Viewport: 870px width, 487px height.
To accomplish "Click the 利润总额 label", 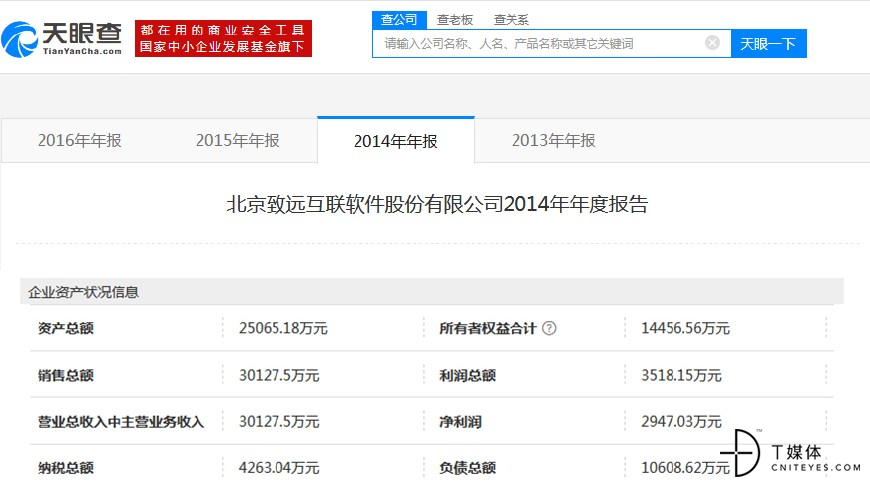I will point(467,376).
